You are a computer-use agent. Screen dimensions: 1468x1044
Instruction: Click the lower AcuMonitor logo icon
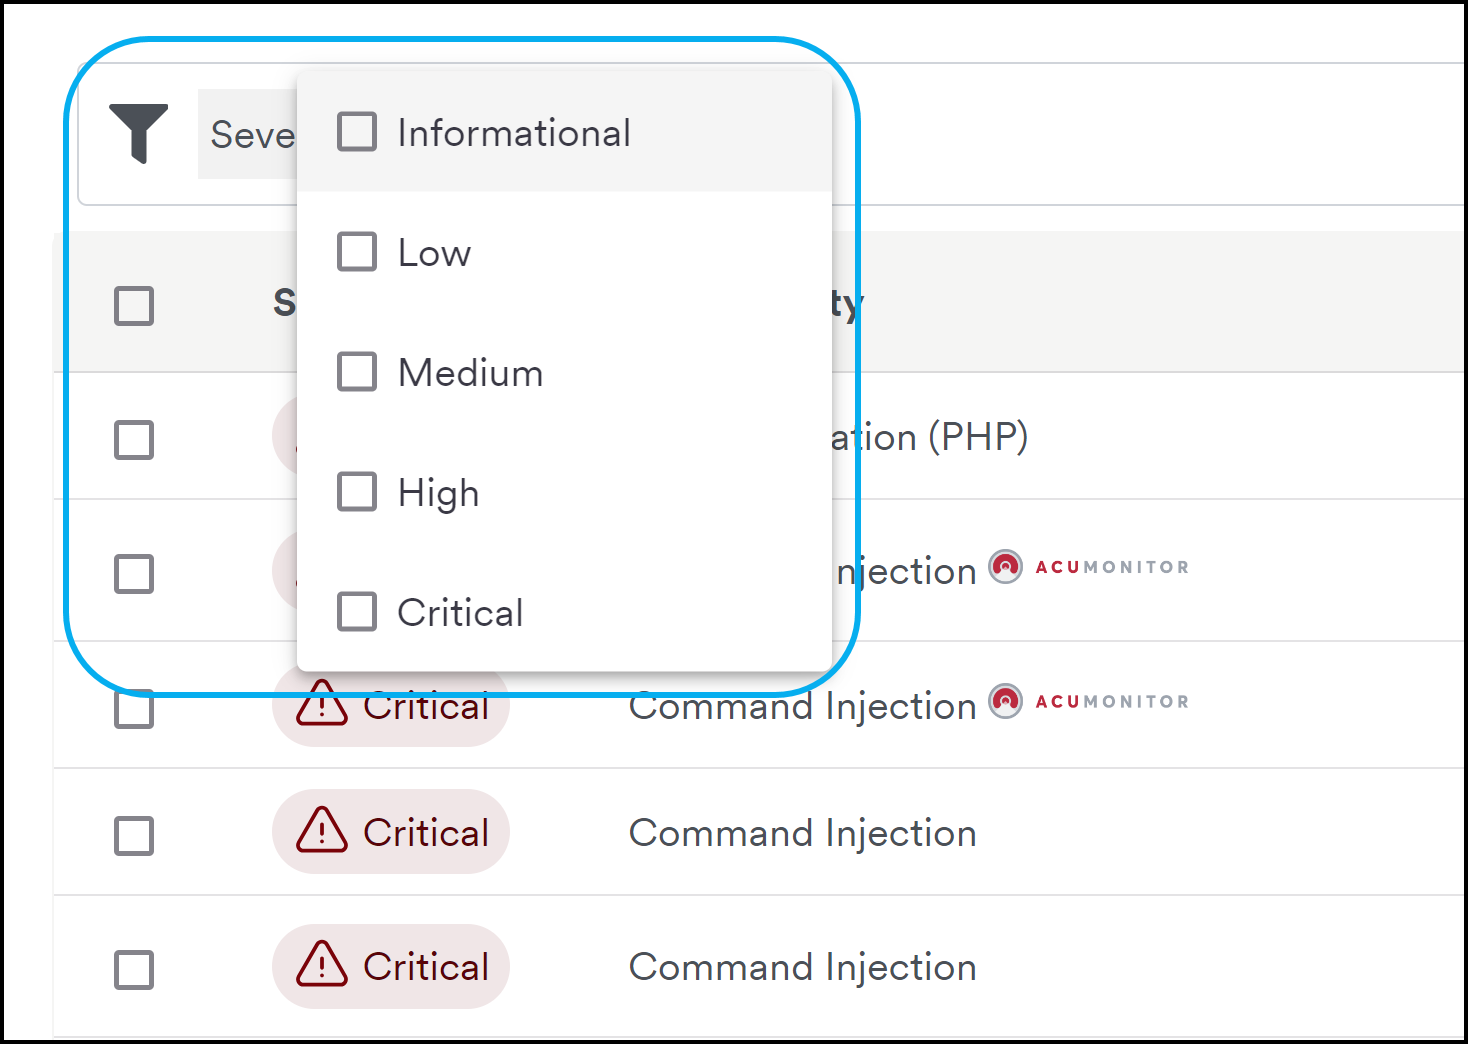tap(1005, 701)
